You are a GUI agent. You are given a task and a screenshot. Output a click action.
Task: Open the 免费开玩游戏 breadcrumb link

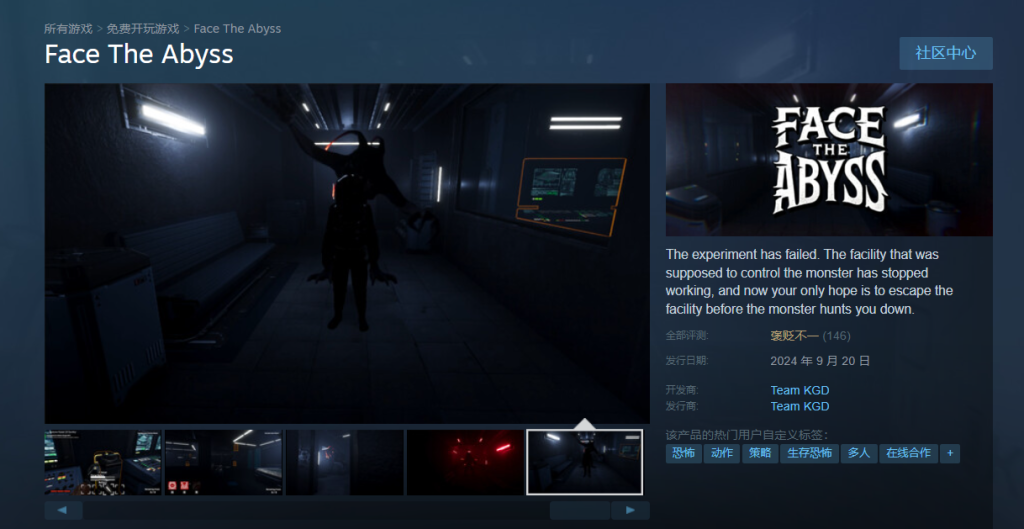[x=143, y=29]
